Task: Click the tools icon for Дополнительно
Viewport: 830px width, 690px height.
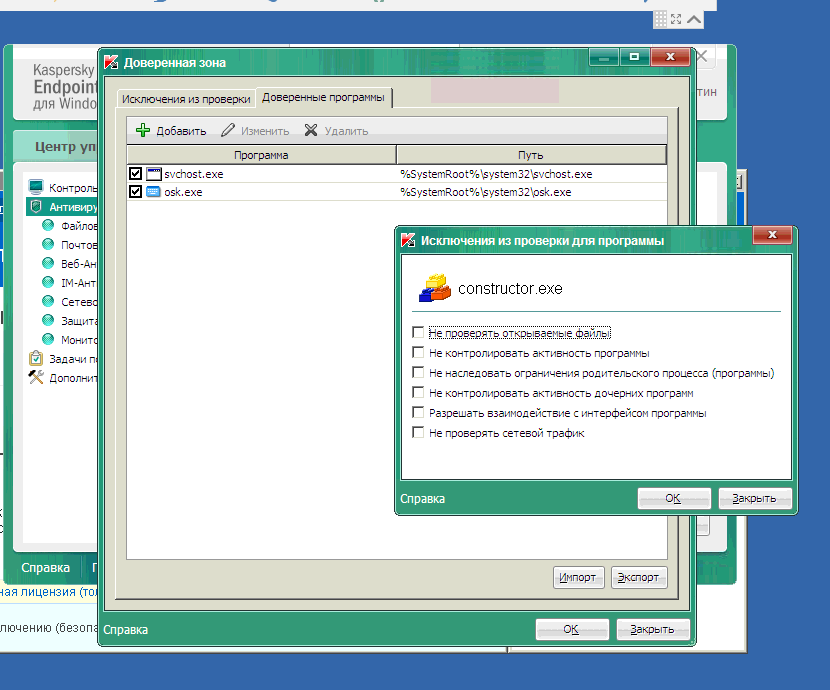Action: 36,377
